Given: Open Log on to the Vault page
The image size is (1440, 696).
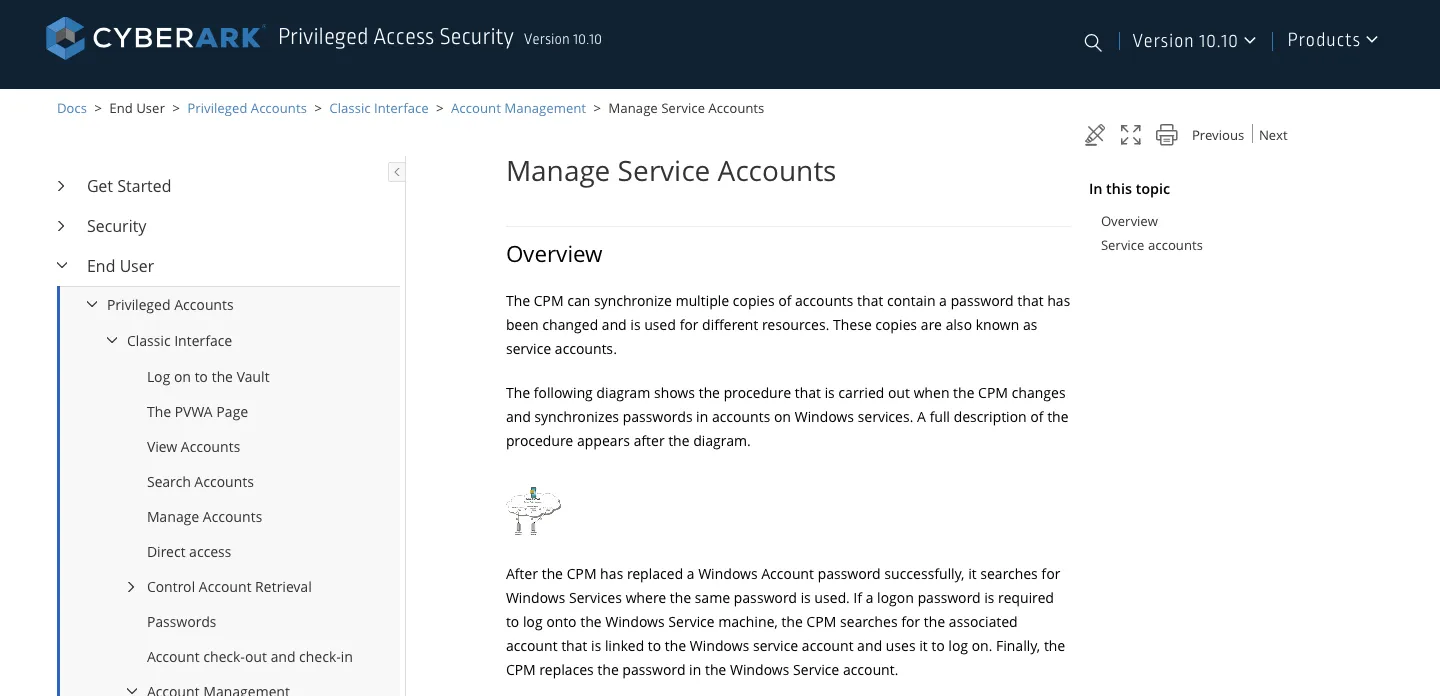Looking at the screenshot, I should point(208,377).
